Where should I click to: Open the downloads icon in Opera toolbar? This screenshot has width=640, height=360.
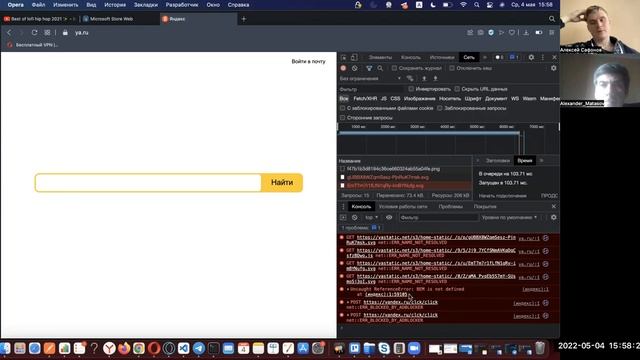pos(526,33)
